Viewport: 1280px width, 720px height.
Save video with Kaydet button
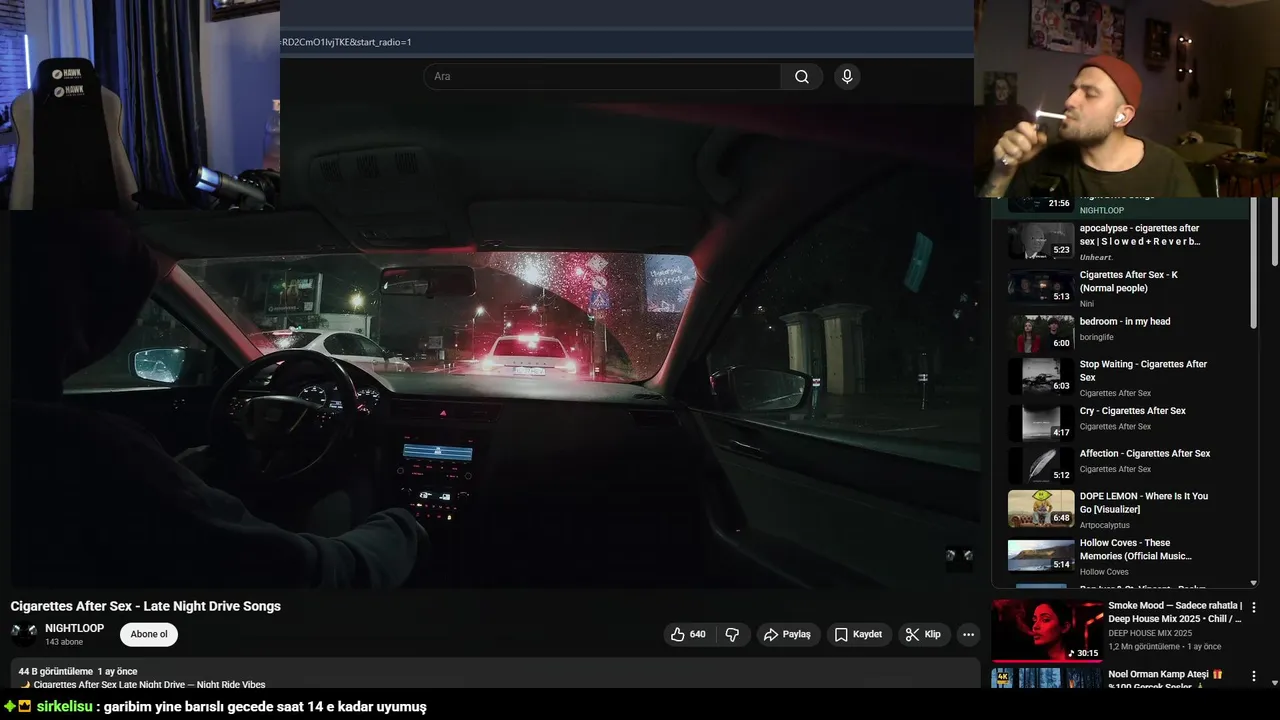[858, 634]
